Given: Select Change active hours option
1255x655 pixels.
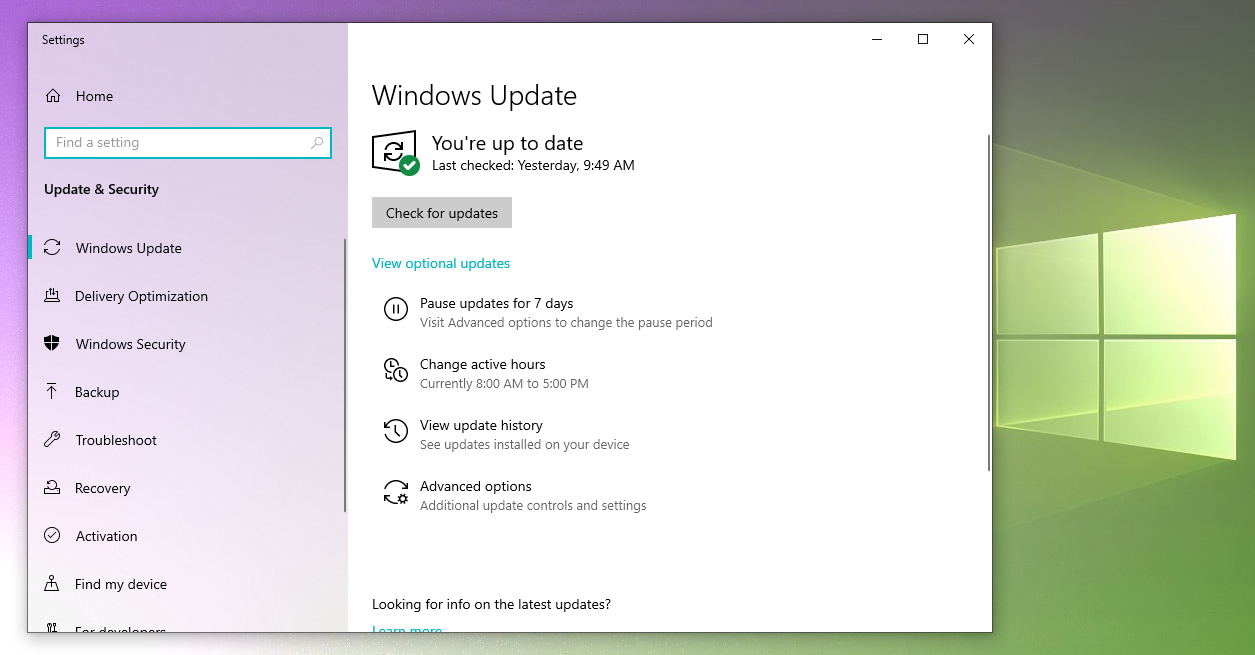Looking at the screenshot, I should (x=482, y=365).
